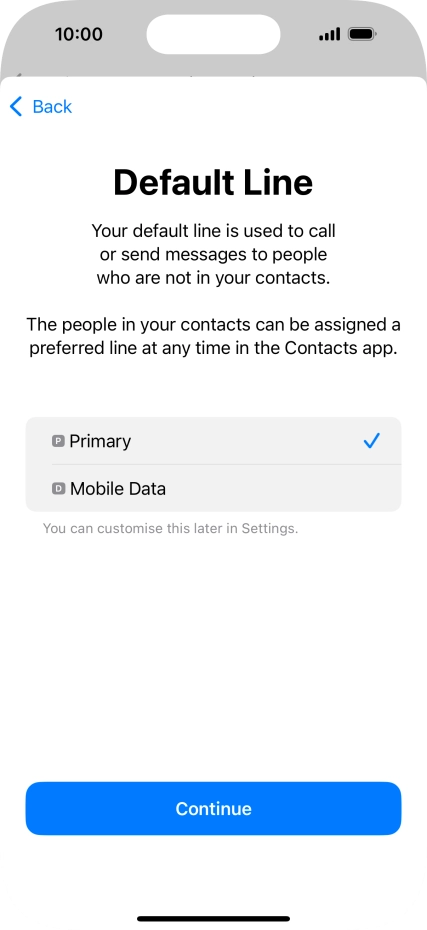The width and height of the screenshot is (427, 930).
Task: Tap the blue back chevron icon
Action: [x=16, y=107]
